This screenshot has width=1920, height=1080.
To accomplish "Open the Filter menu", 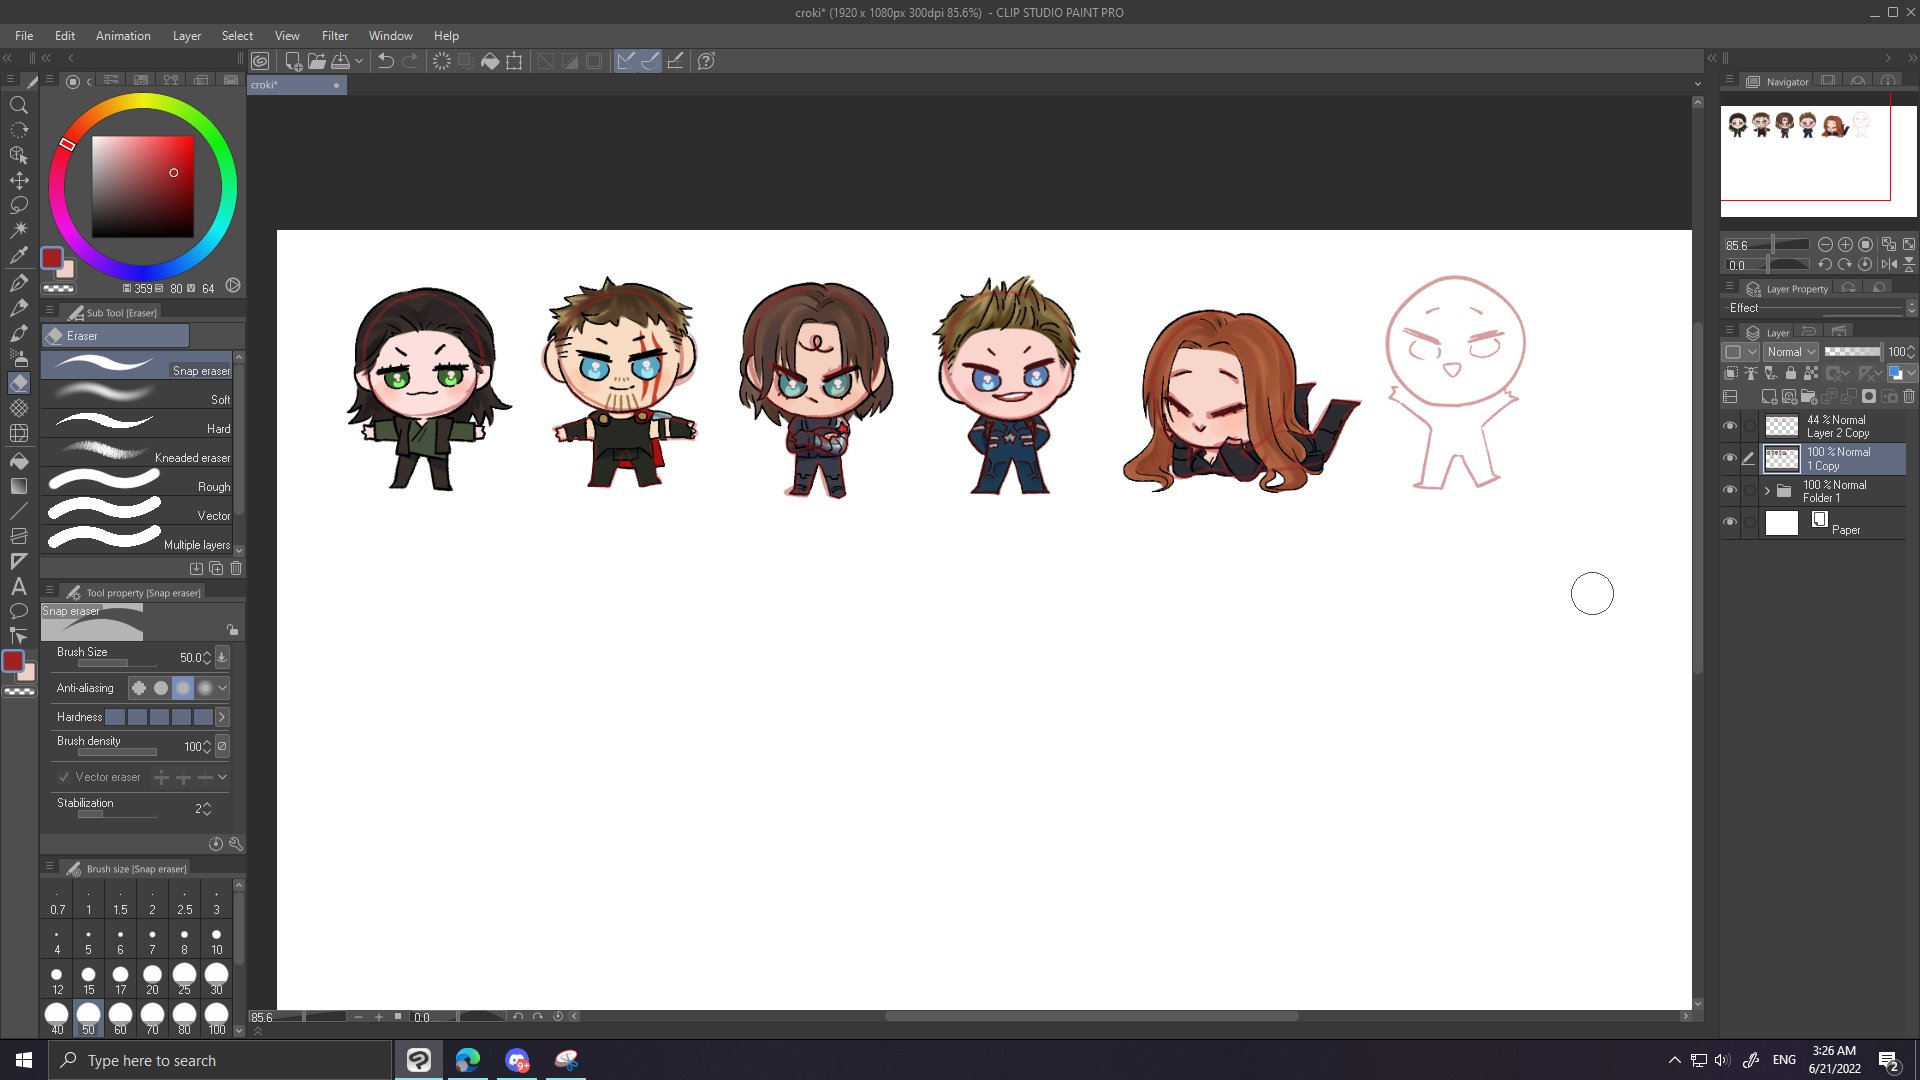I will (x=334, y=36).
